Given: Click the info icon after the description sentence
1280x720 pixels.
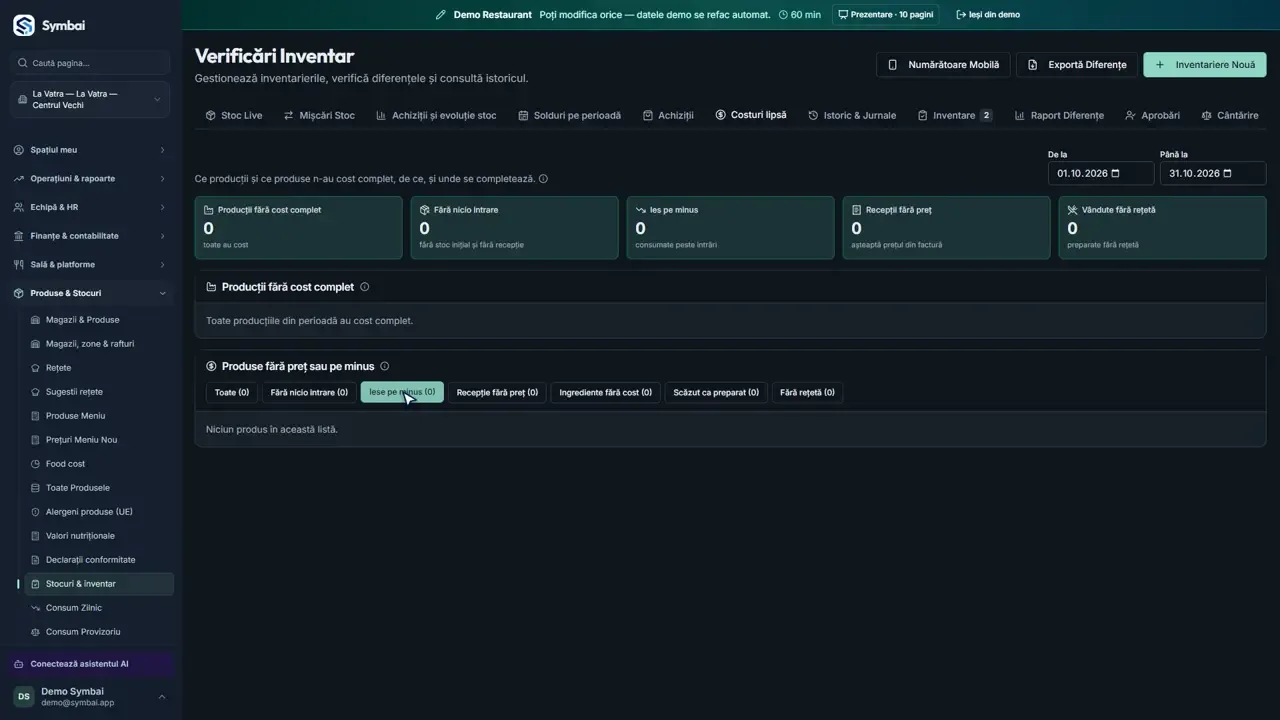Looking at the screenshot, I should tap(543, 179).
